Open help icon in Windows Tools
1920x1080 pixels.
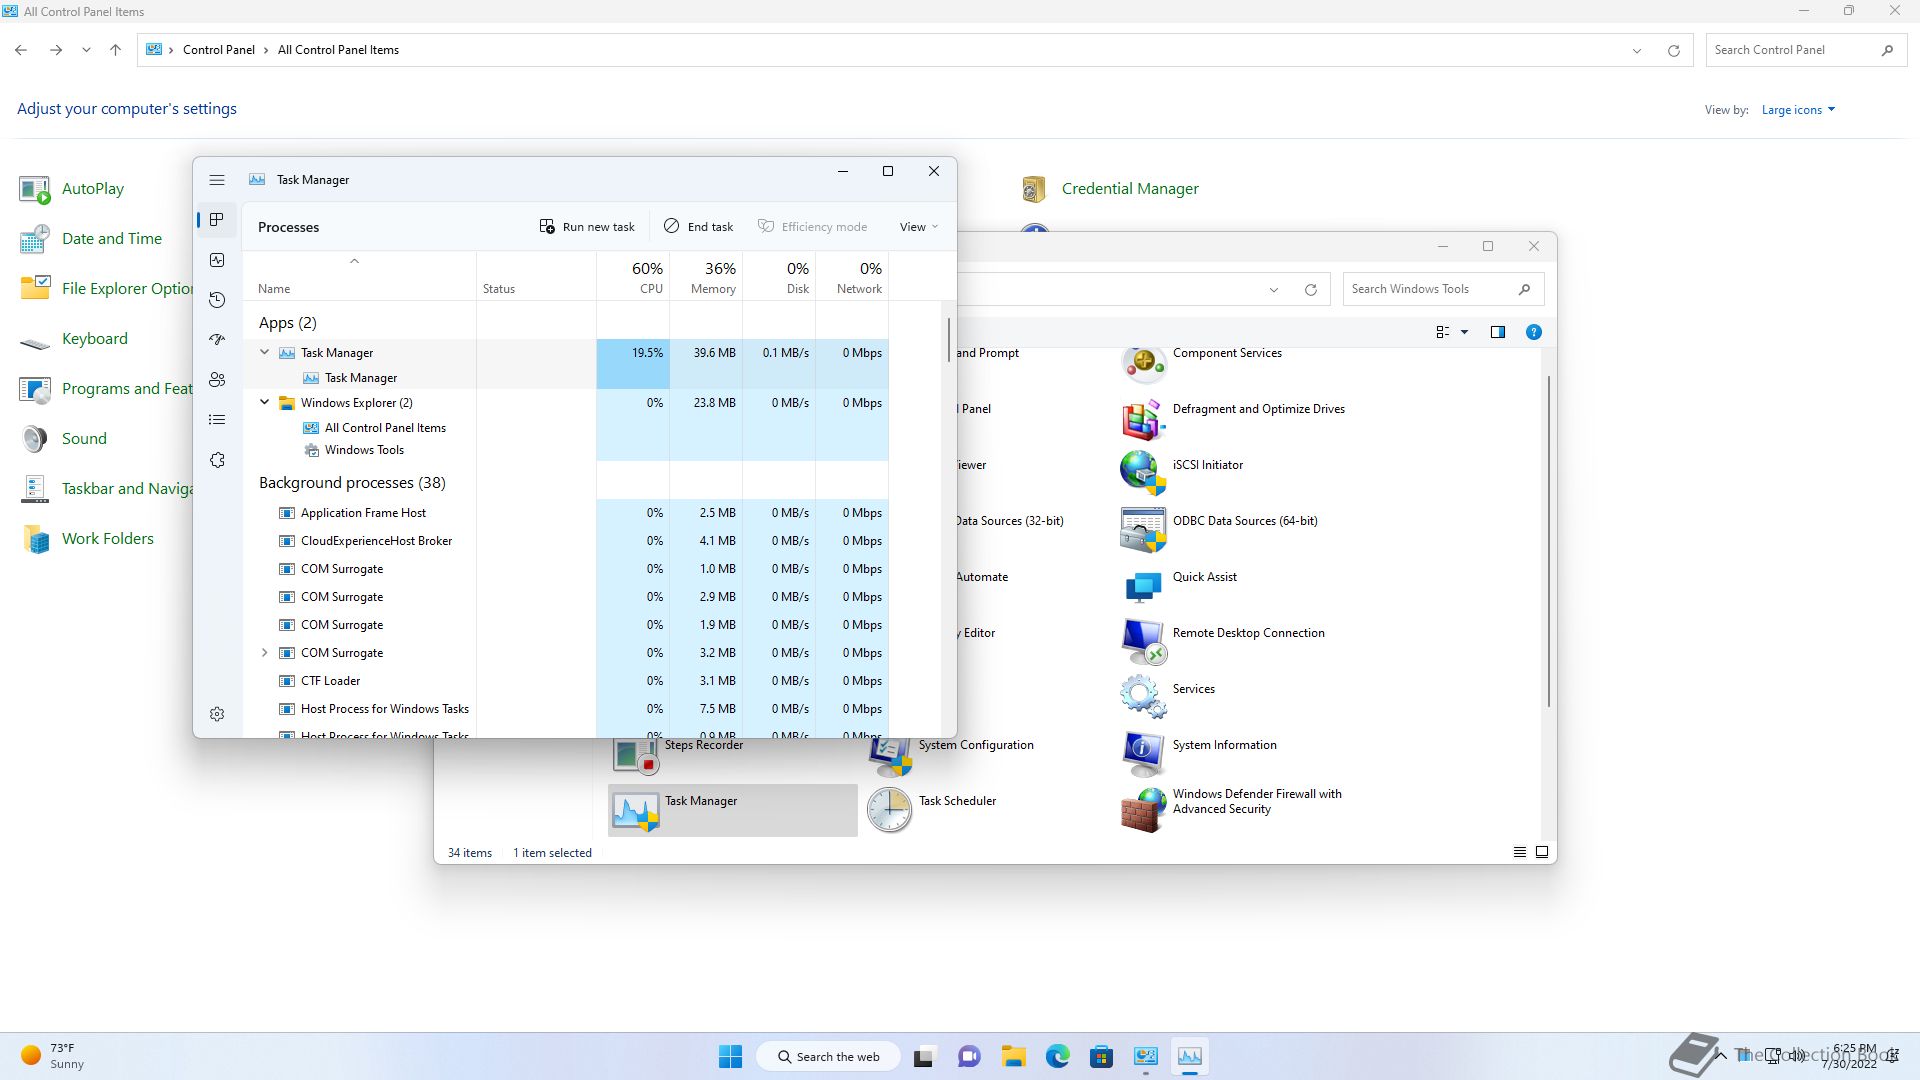click(1533, 332)
